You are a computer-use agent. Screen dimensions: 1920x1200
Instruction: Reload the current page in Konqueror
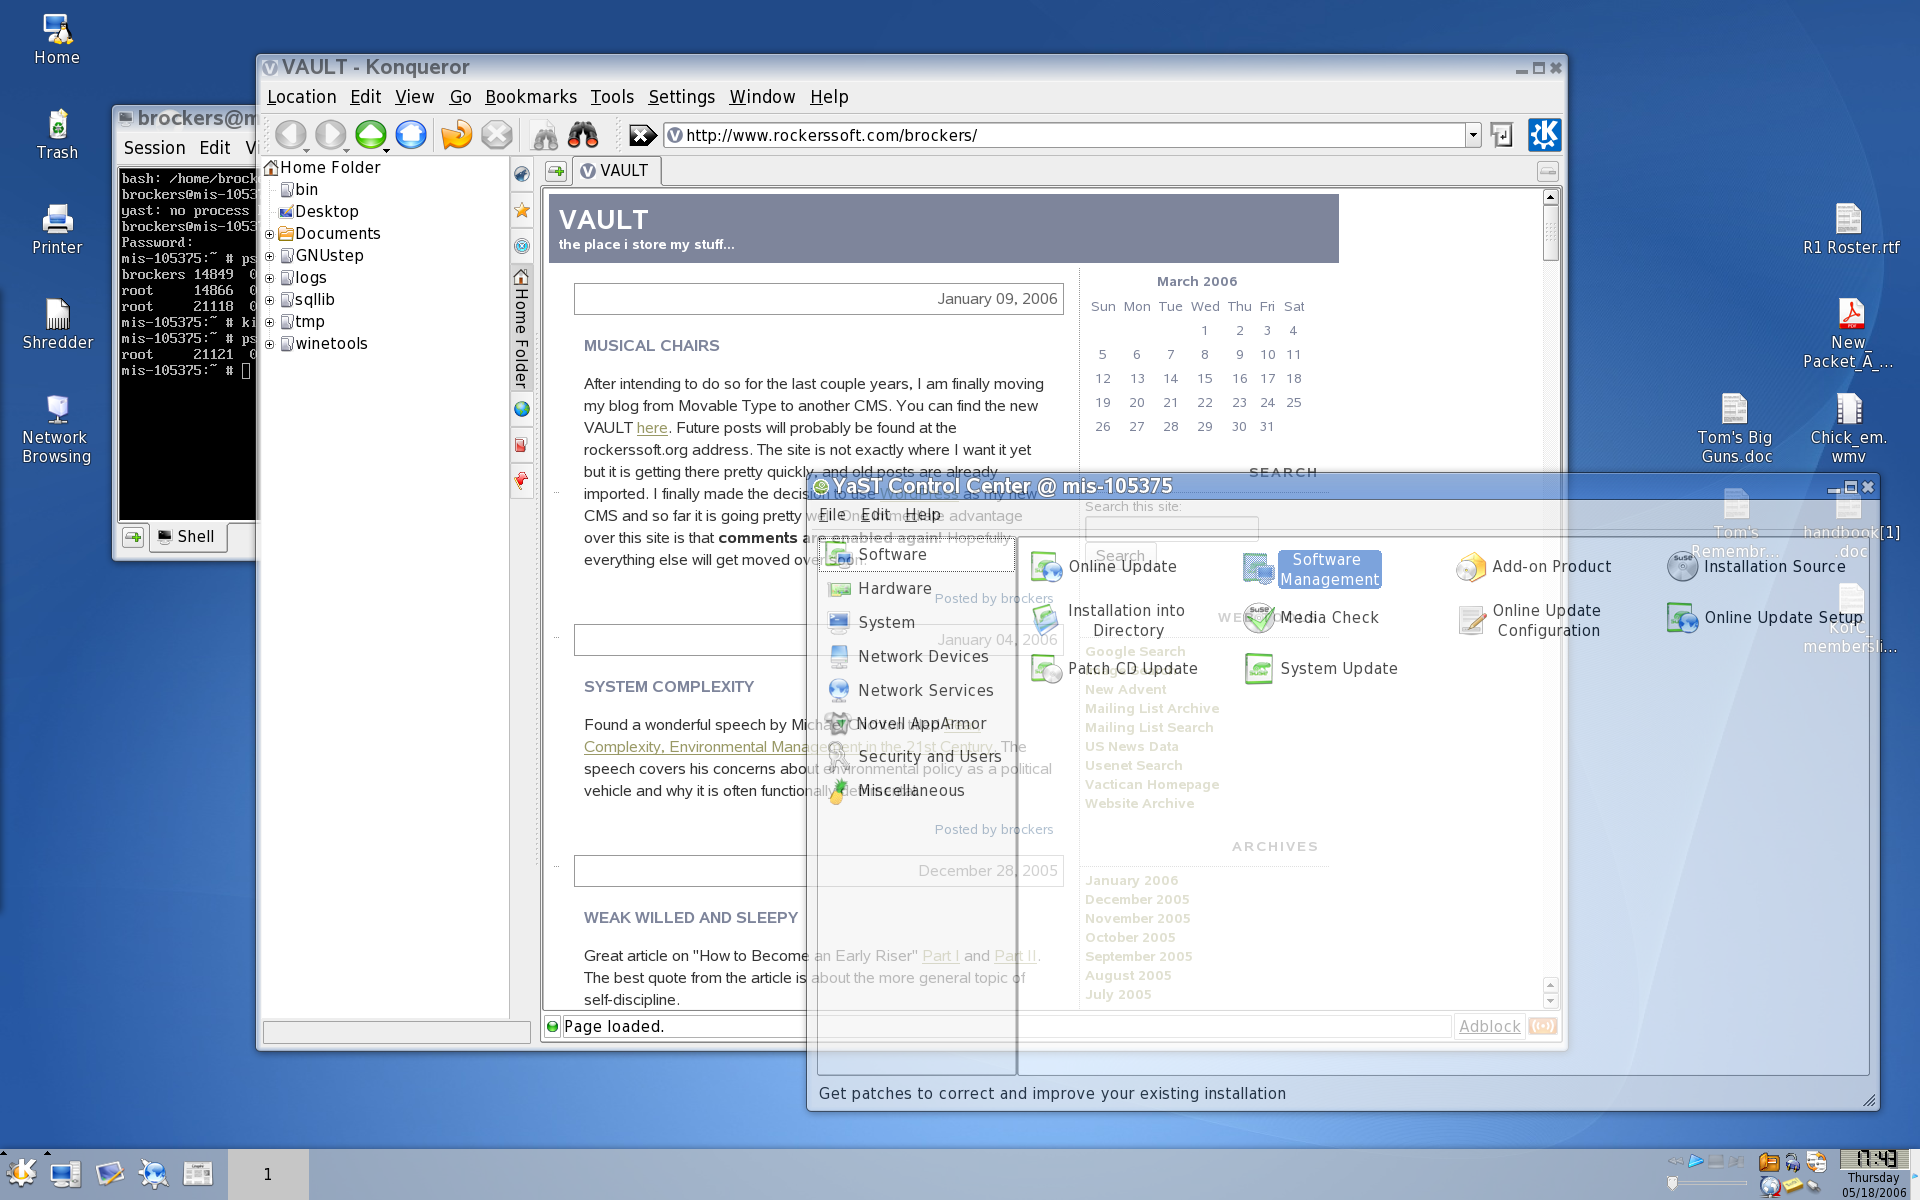click(x=456, y=134)
